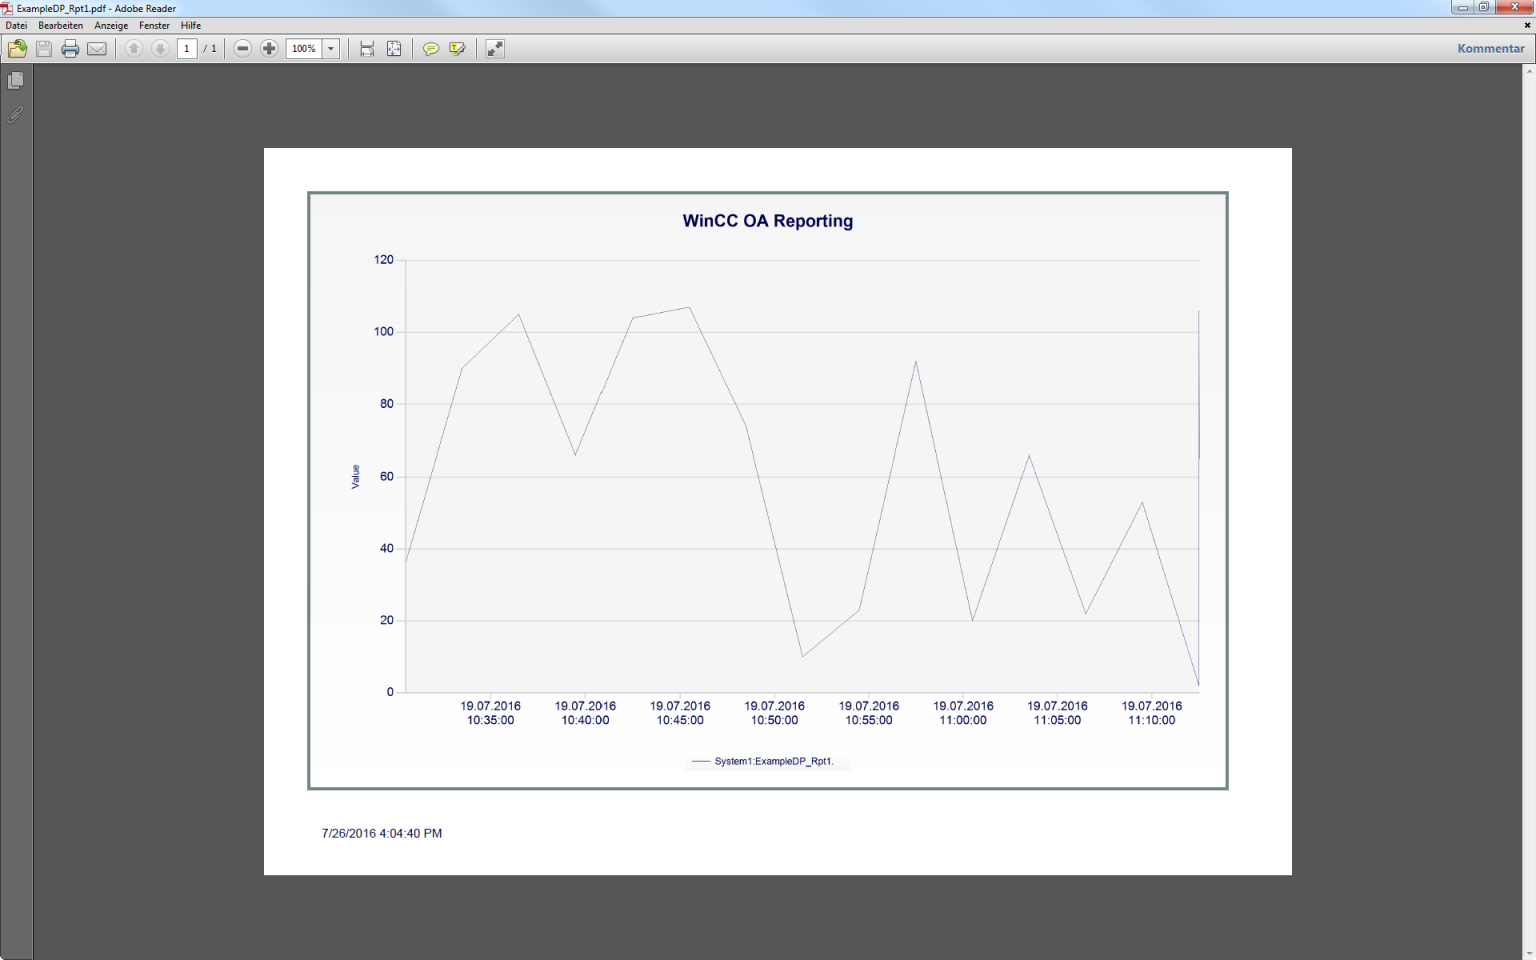Screen dimensions: 1536x960
Task: Open the Kommentar pane
Action: (x=1490, y=48)
